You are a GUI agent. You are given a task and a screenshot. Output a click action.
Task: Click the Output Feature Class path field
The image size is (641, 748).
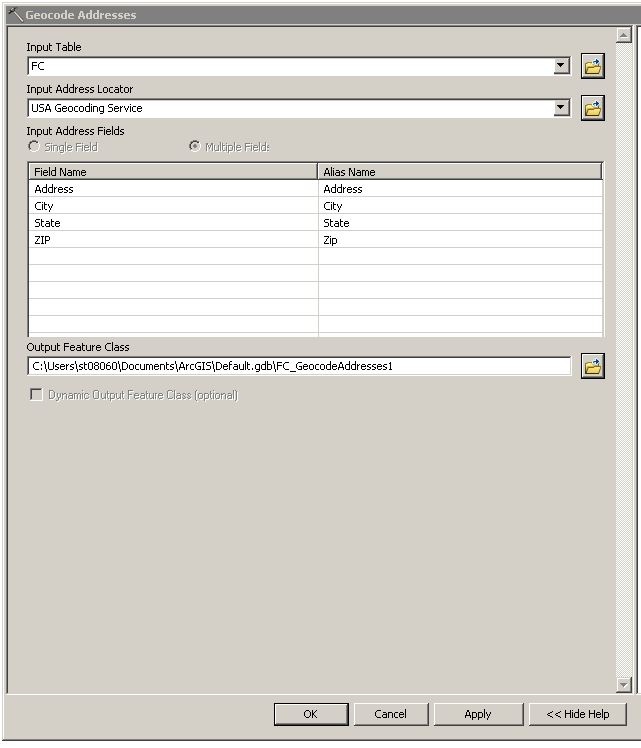click(x=299, y=366)
